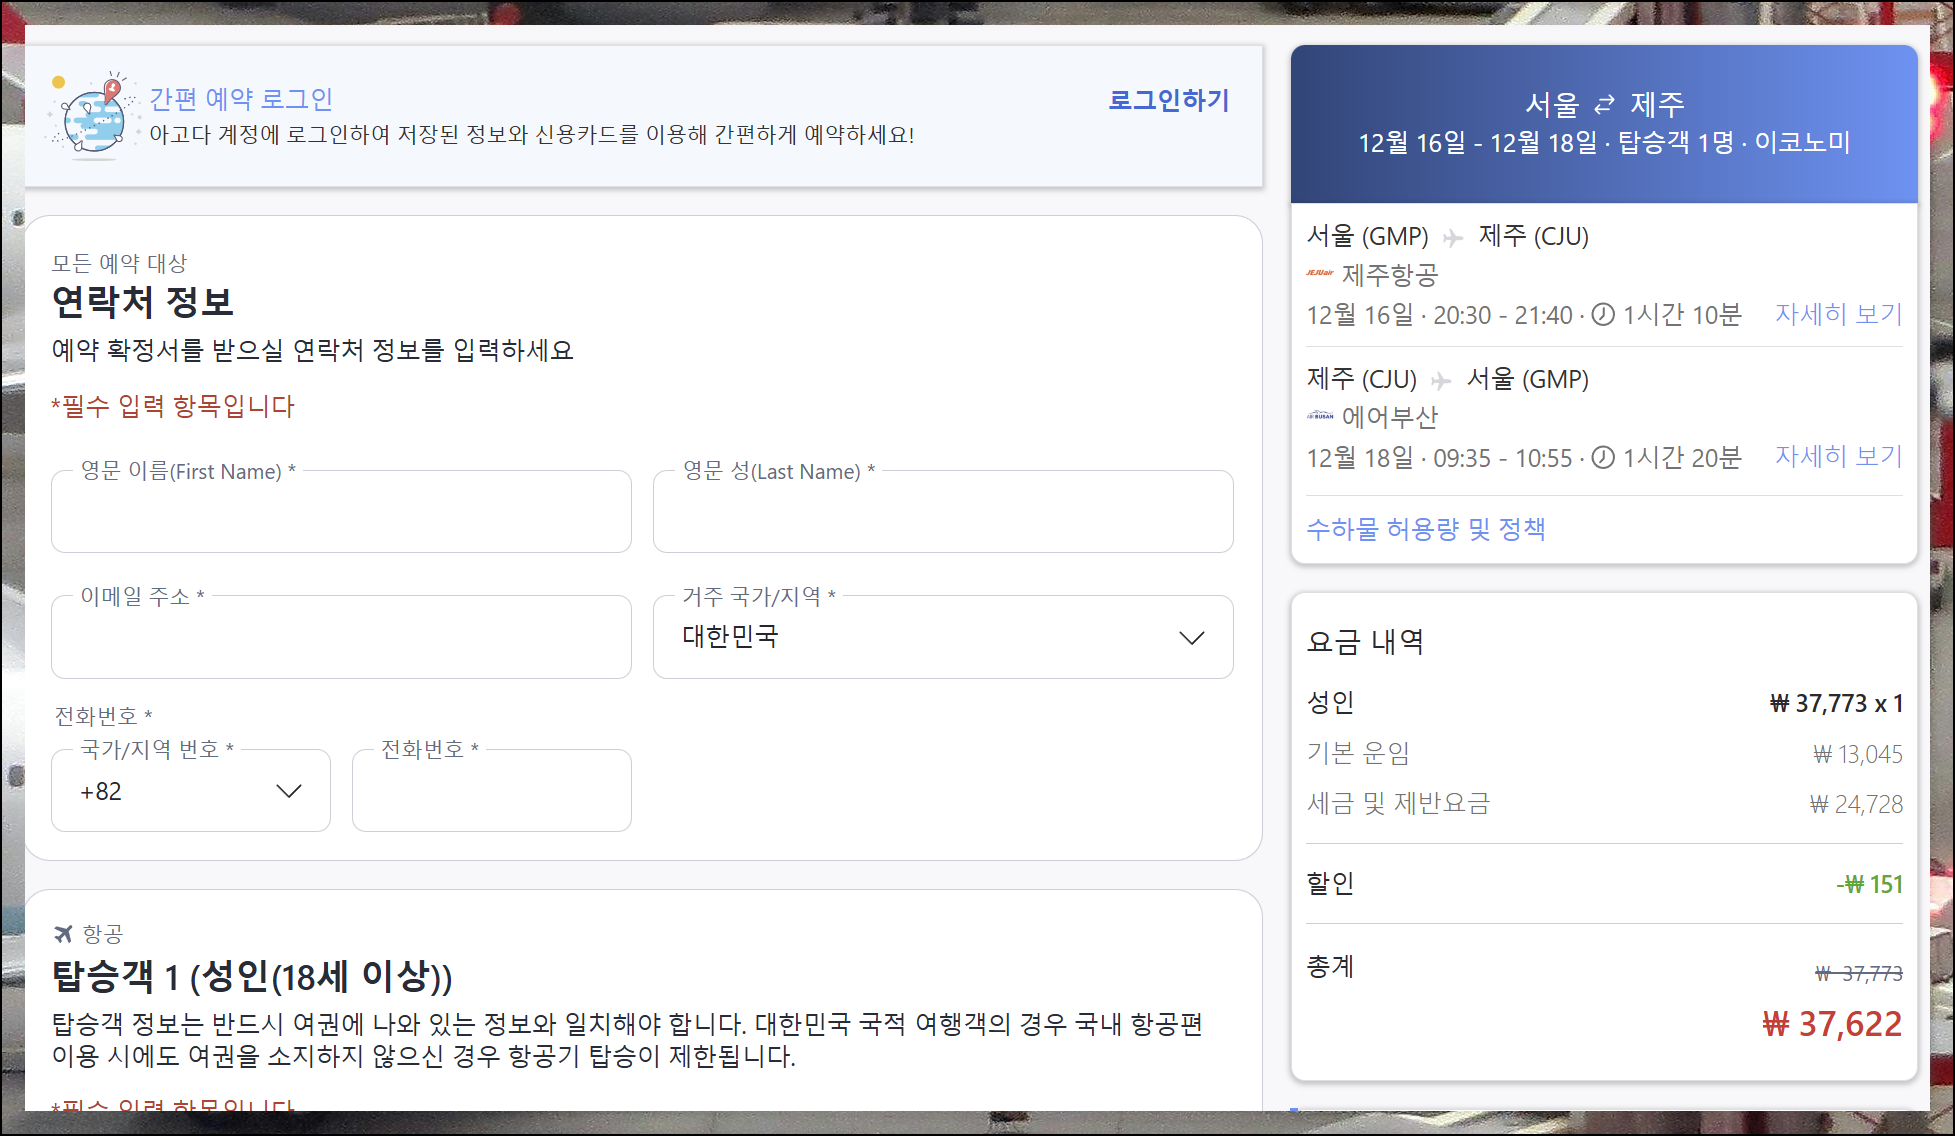Click the plane icon between GMP and CJU
Viewport: 1955px width, 1136px height.
[1453, 238]
